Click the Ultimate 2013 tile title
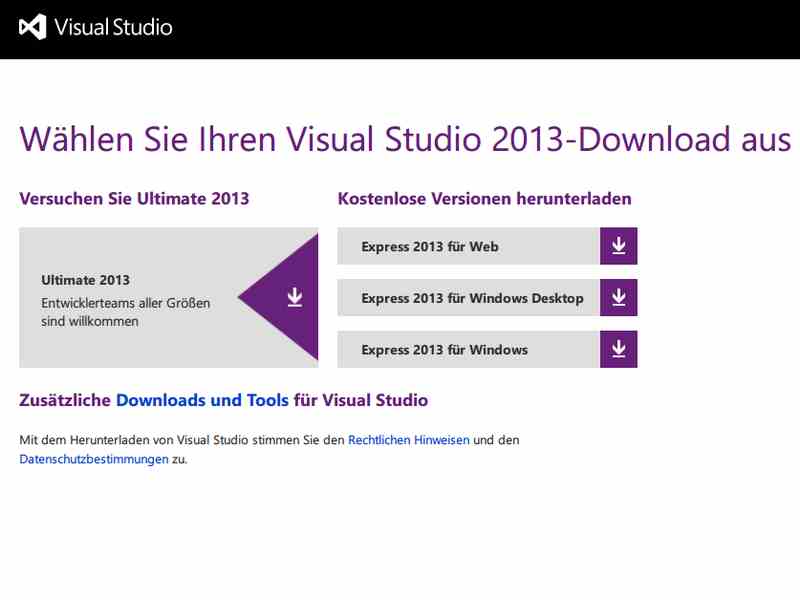The height and width of the screenshot is (600, 800). pyautogui.click(x=85, y=280)
